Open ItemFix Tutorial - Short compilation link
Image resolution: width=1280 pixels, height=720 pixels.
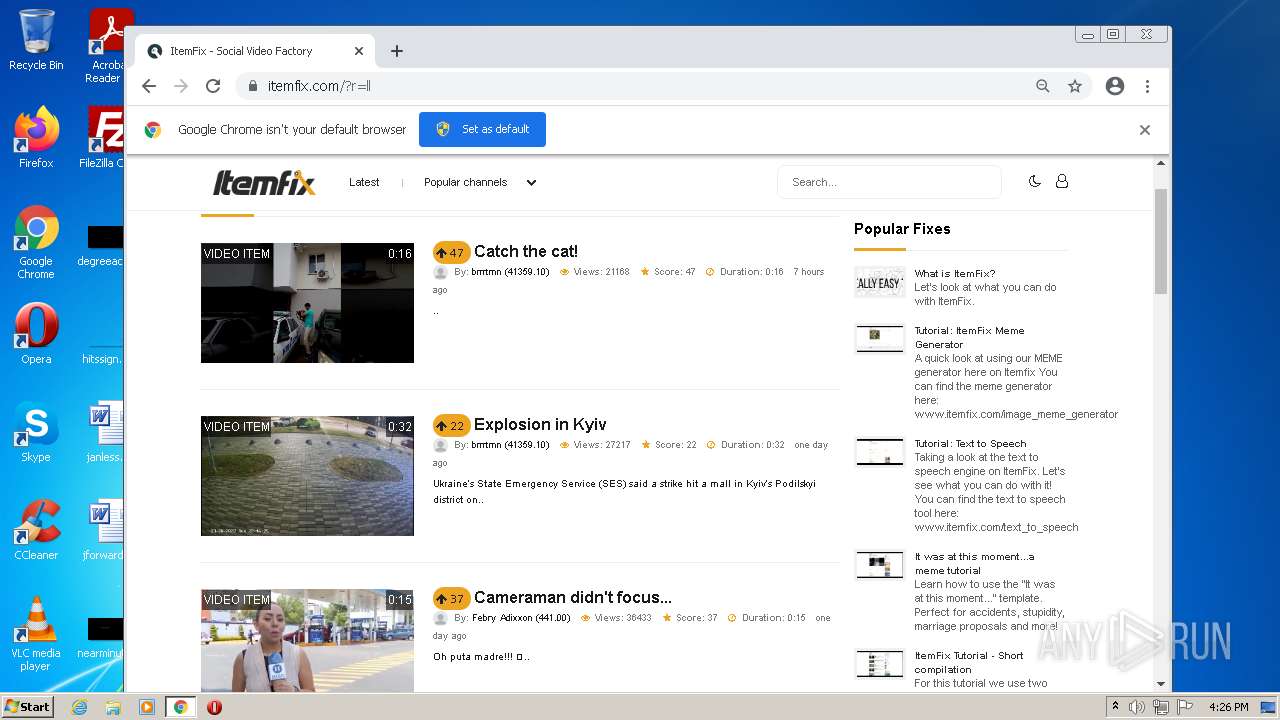point(969,662)
